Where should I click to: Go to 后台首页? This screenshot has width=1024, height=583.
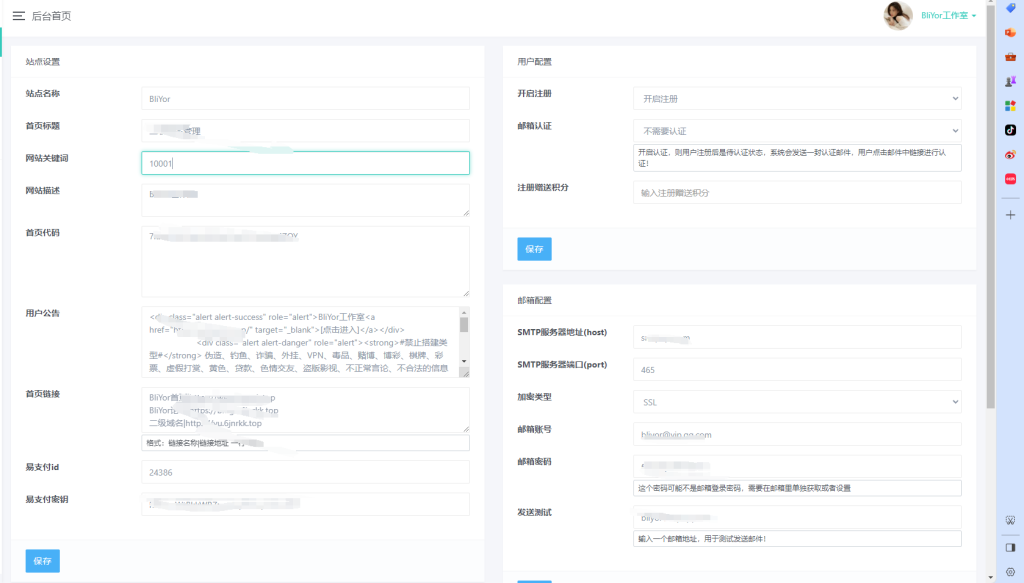51,16
